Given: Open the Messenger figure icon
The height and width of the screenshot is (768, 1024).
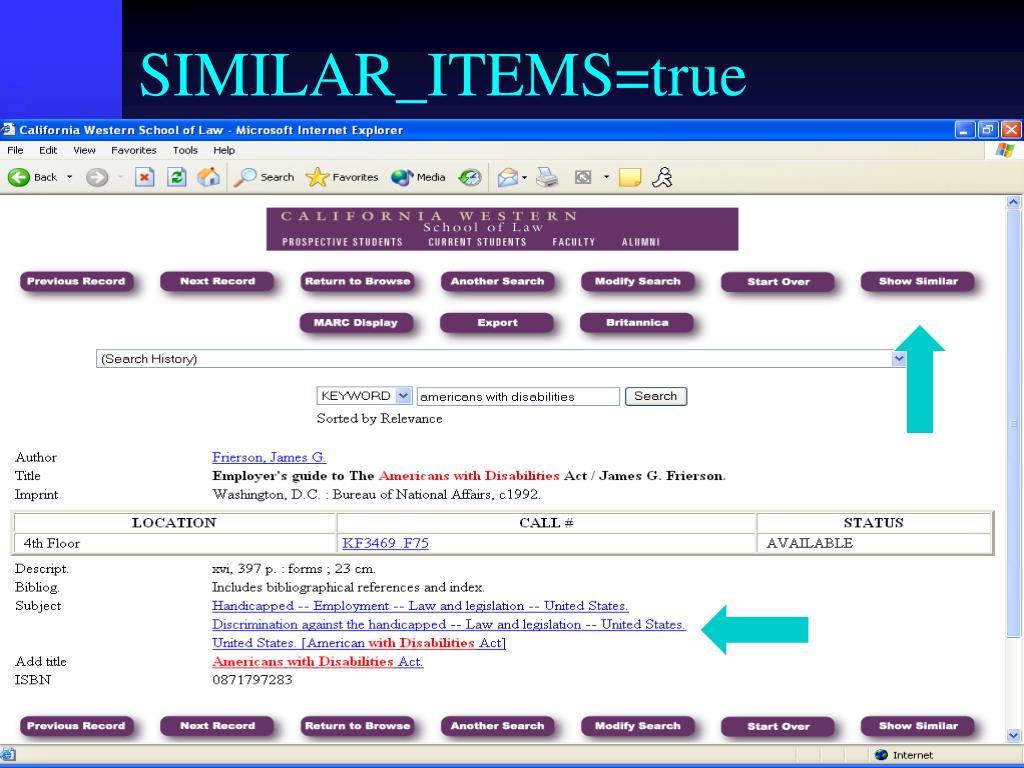Looking at the screenshot, I should [662, 177].
